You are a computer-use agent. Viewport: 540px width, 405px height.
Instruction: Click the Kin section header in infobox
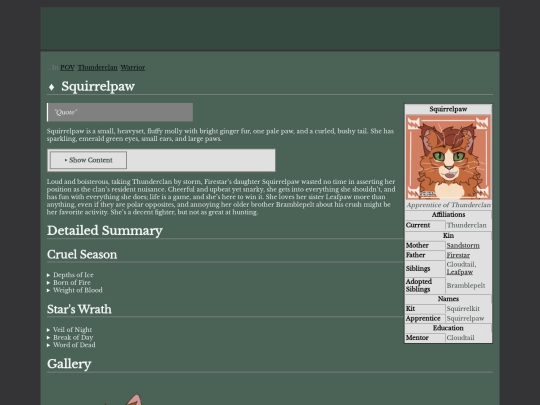pos(448,236)
